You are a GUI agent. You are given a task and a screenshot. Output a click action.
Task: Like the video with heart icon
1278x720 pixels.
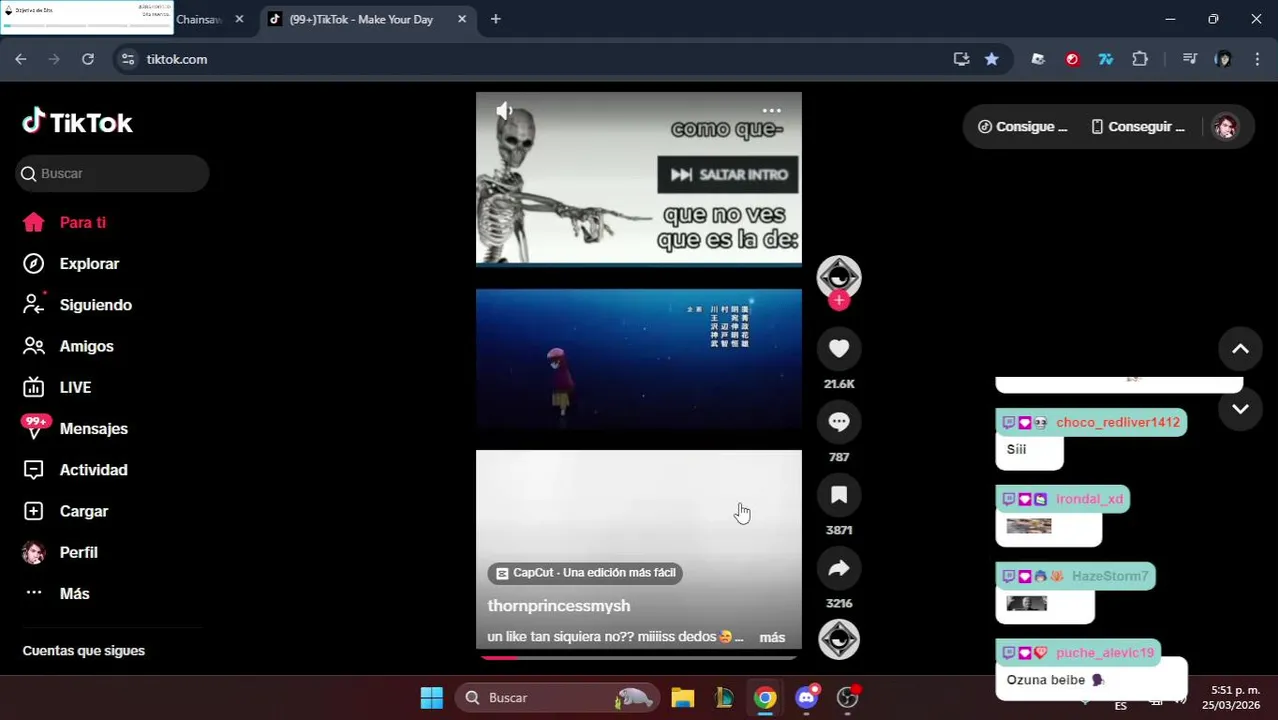(x=839, y=348)
